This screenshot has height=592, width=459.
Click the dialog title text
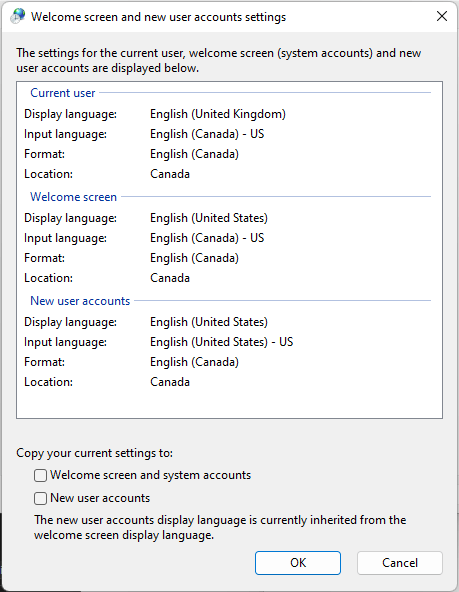click(x=159, y=17)
